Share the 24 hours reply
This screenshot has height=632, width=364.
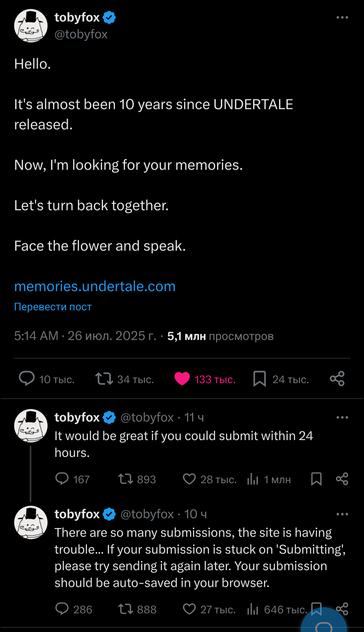342,479
